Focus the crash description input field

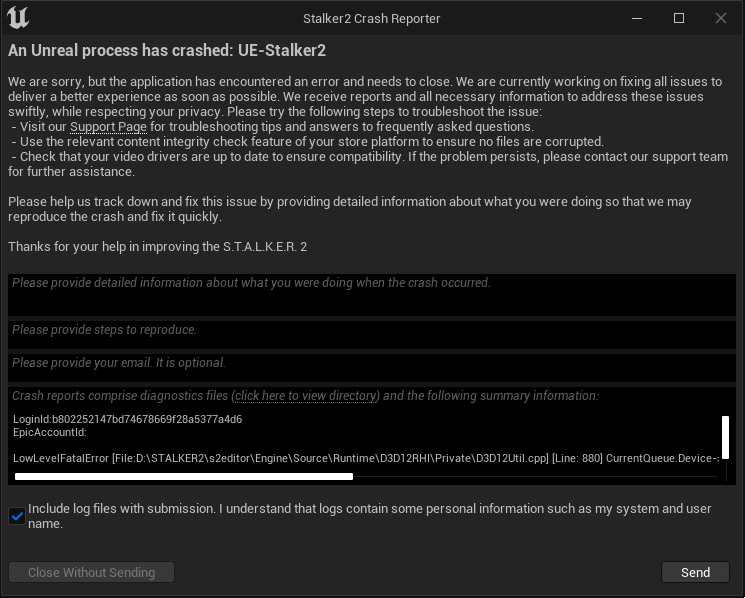[371, 294]
